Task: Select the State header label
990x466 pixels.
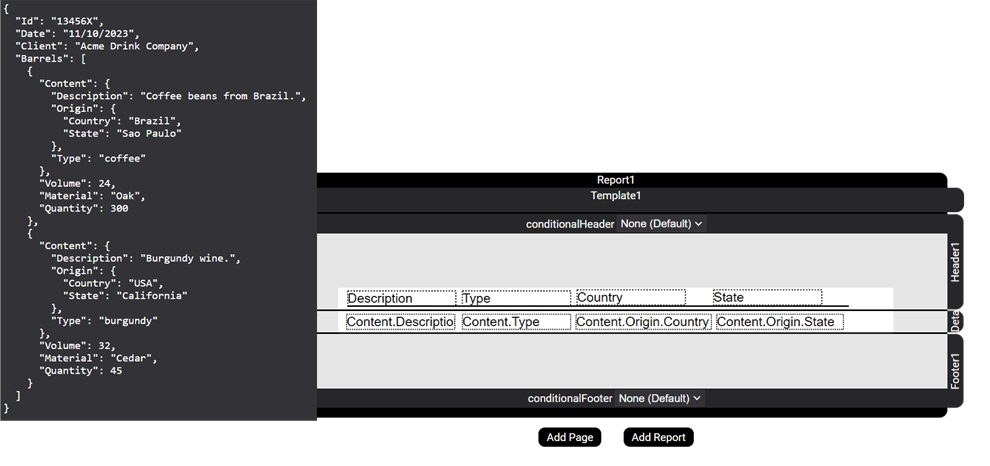Action: click(767, 298)
